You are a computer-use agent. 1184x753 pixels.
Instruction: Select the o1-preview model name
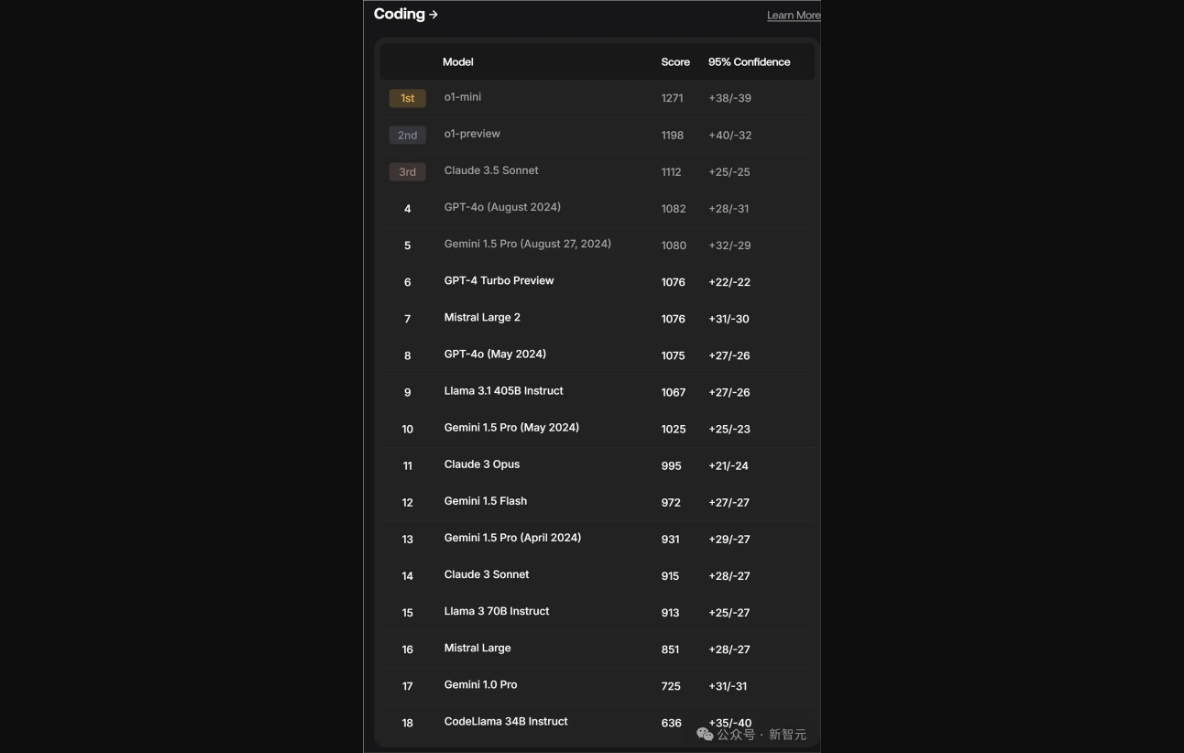[472, 134]
